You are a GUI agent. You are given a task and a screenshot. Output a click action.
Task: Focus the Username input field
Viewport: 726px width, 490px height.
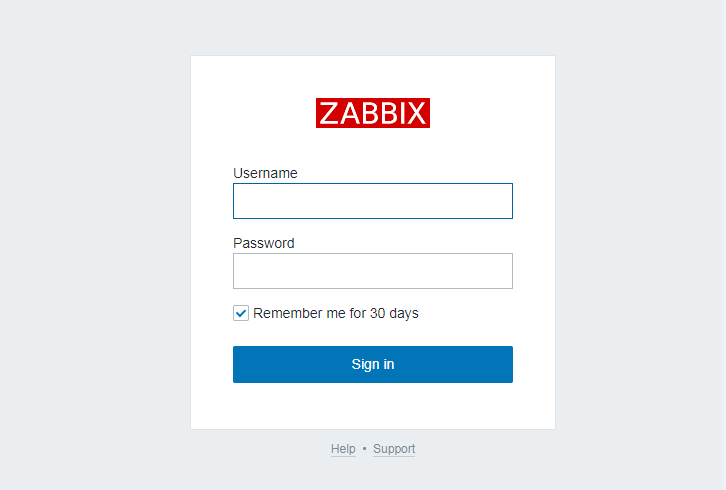[372, 201]
